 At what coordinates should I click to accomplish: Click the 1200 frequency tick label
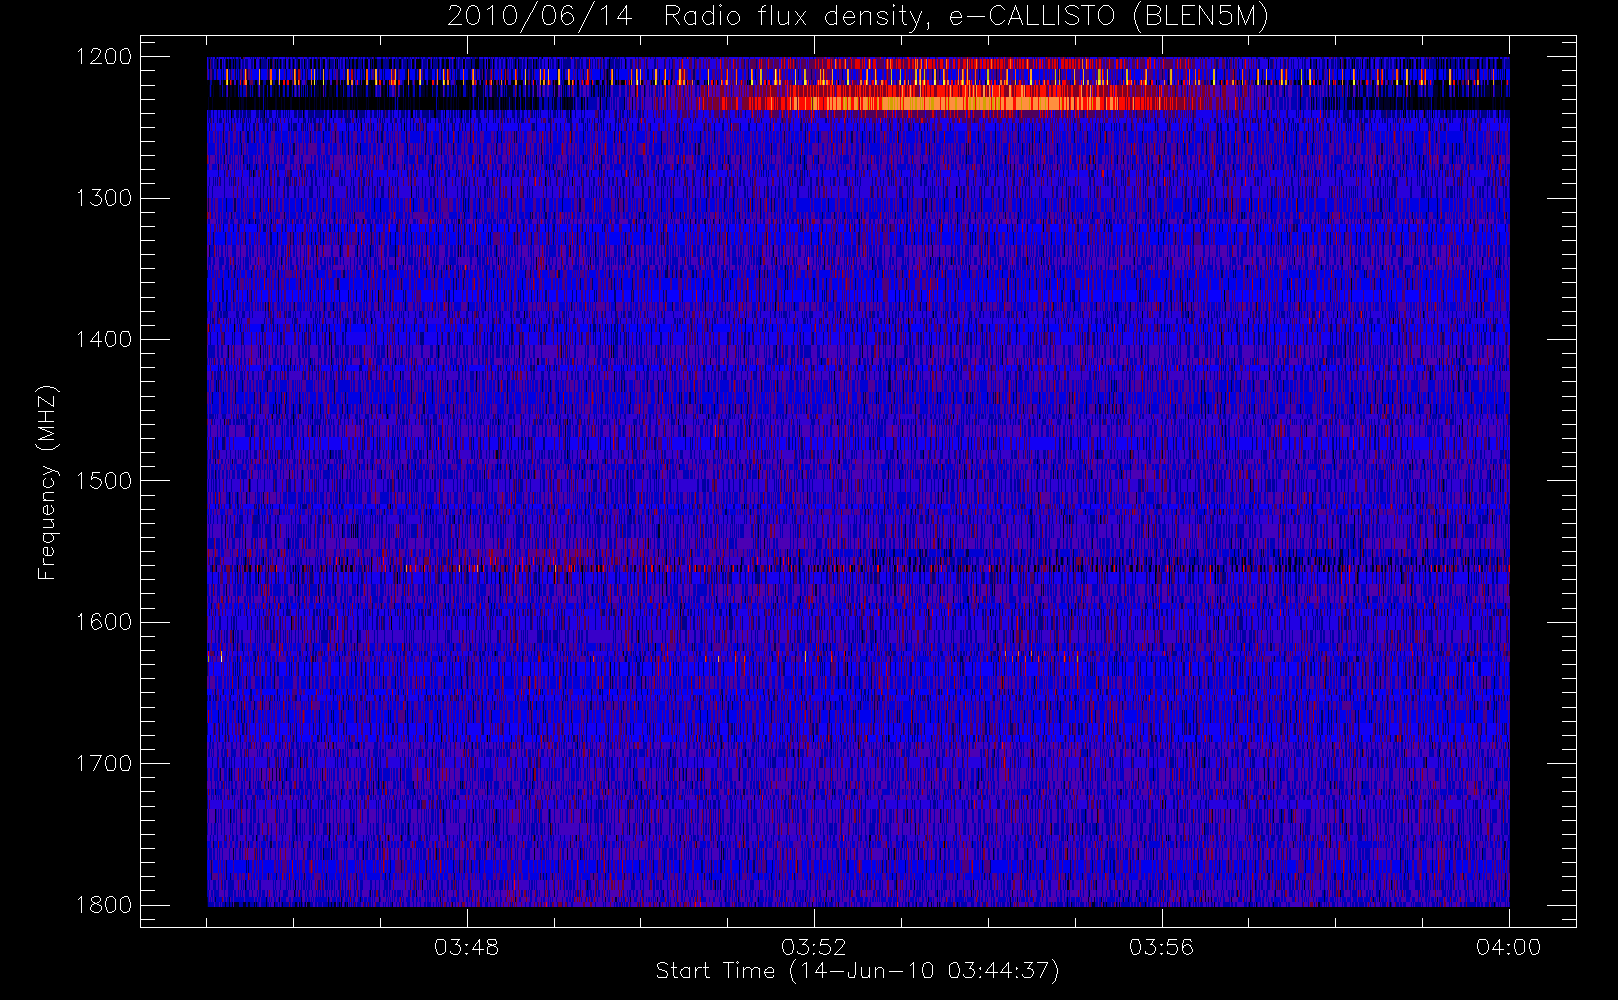tap(104, 57)
